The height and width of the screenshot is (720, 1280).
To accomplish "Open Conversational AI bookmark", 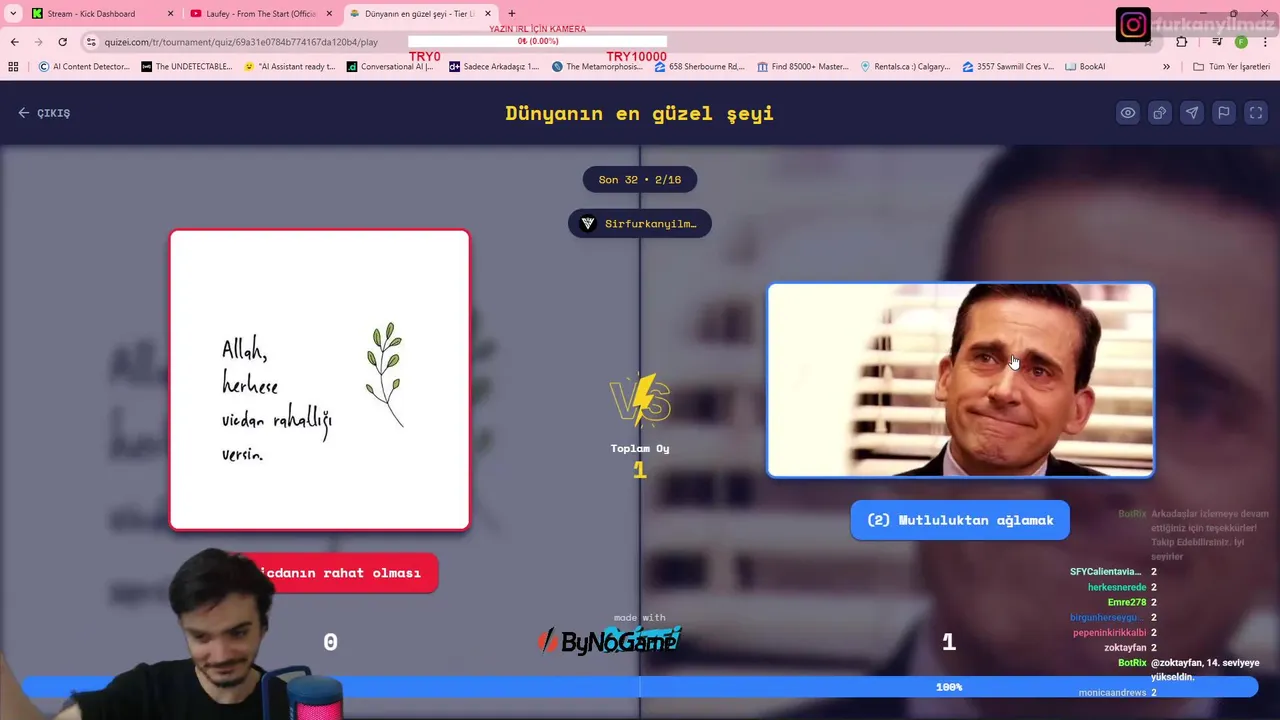I will 391,67.
